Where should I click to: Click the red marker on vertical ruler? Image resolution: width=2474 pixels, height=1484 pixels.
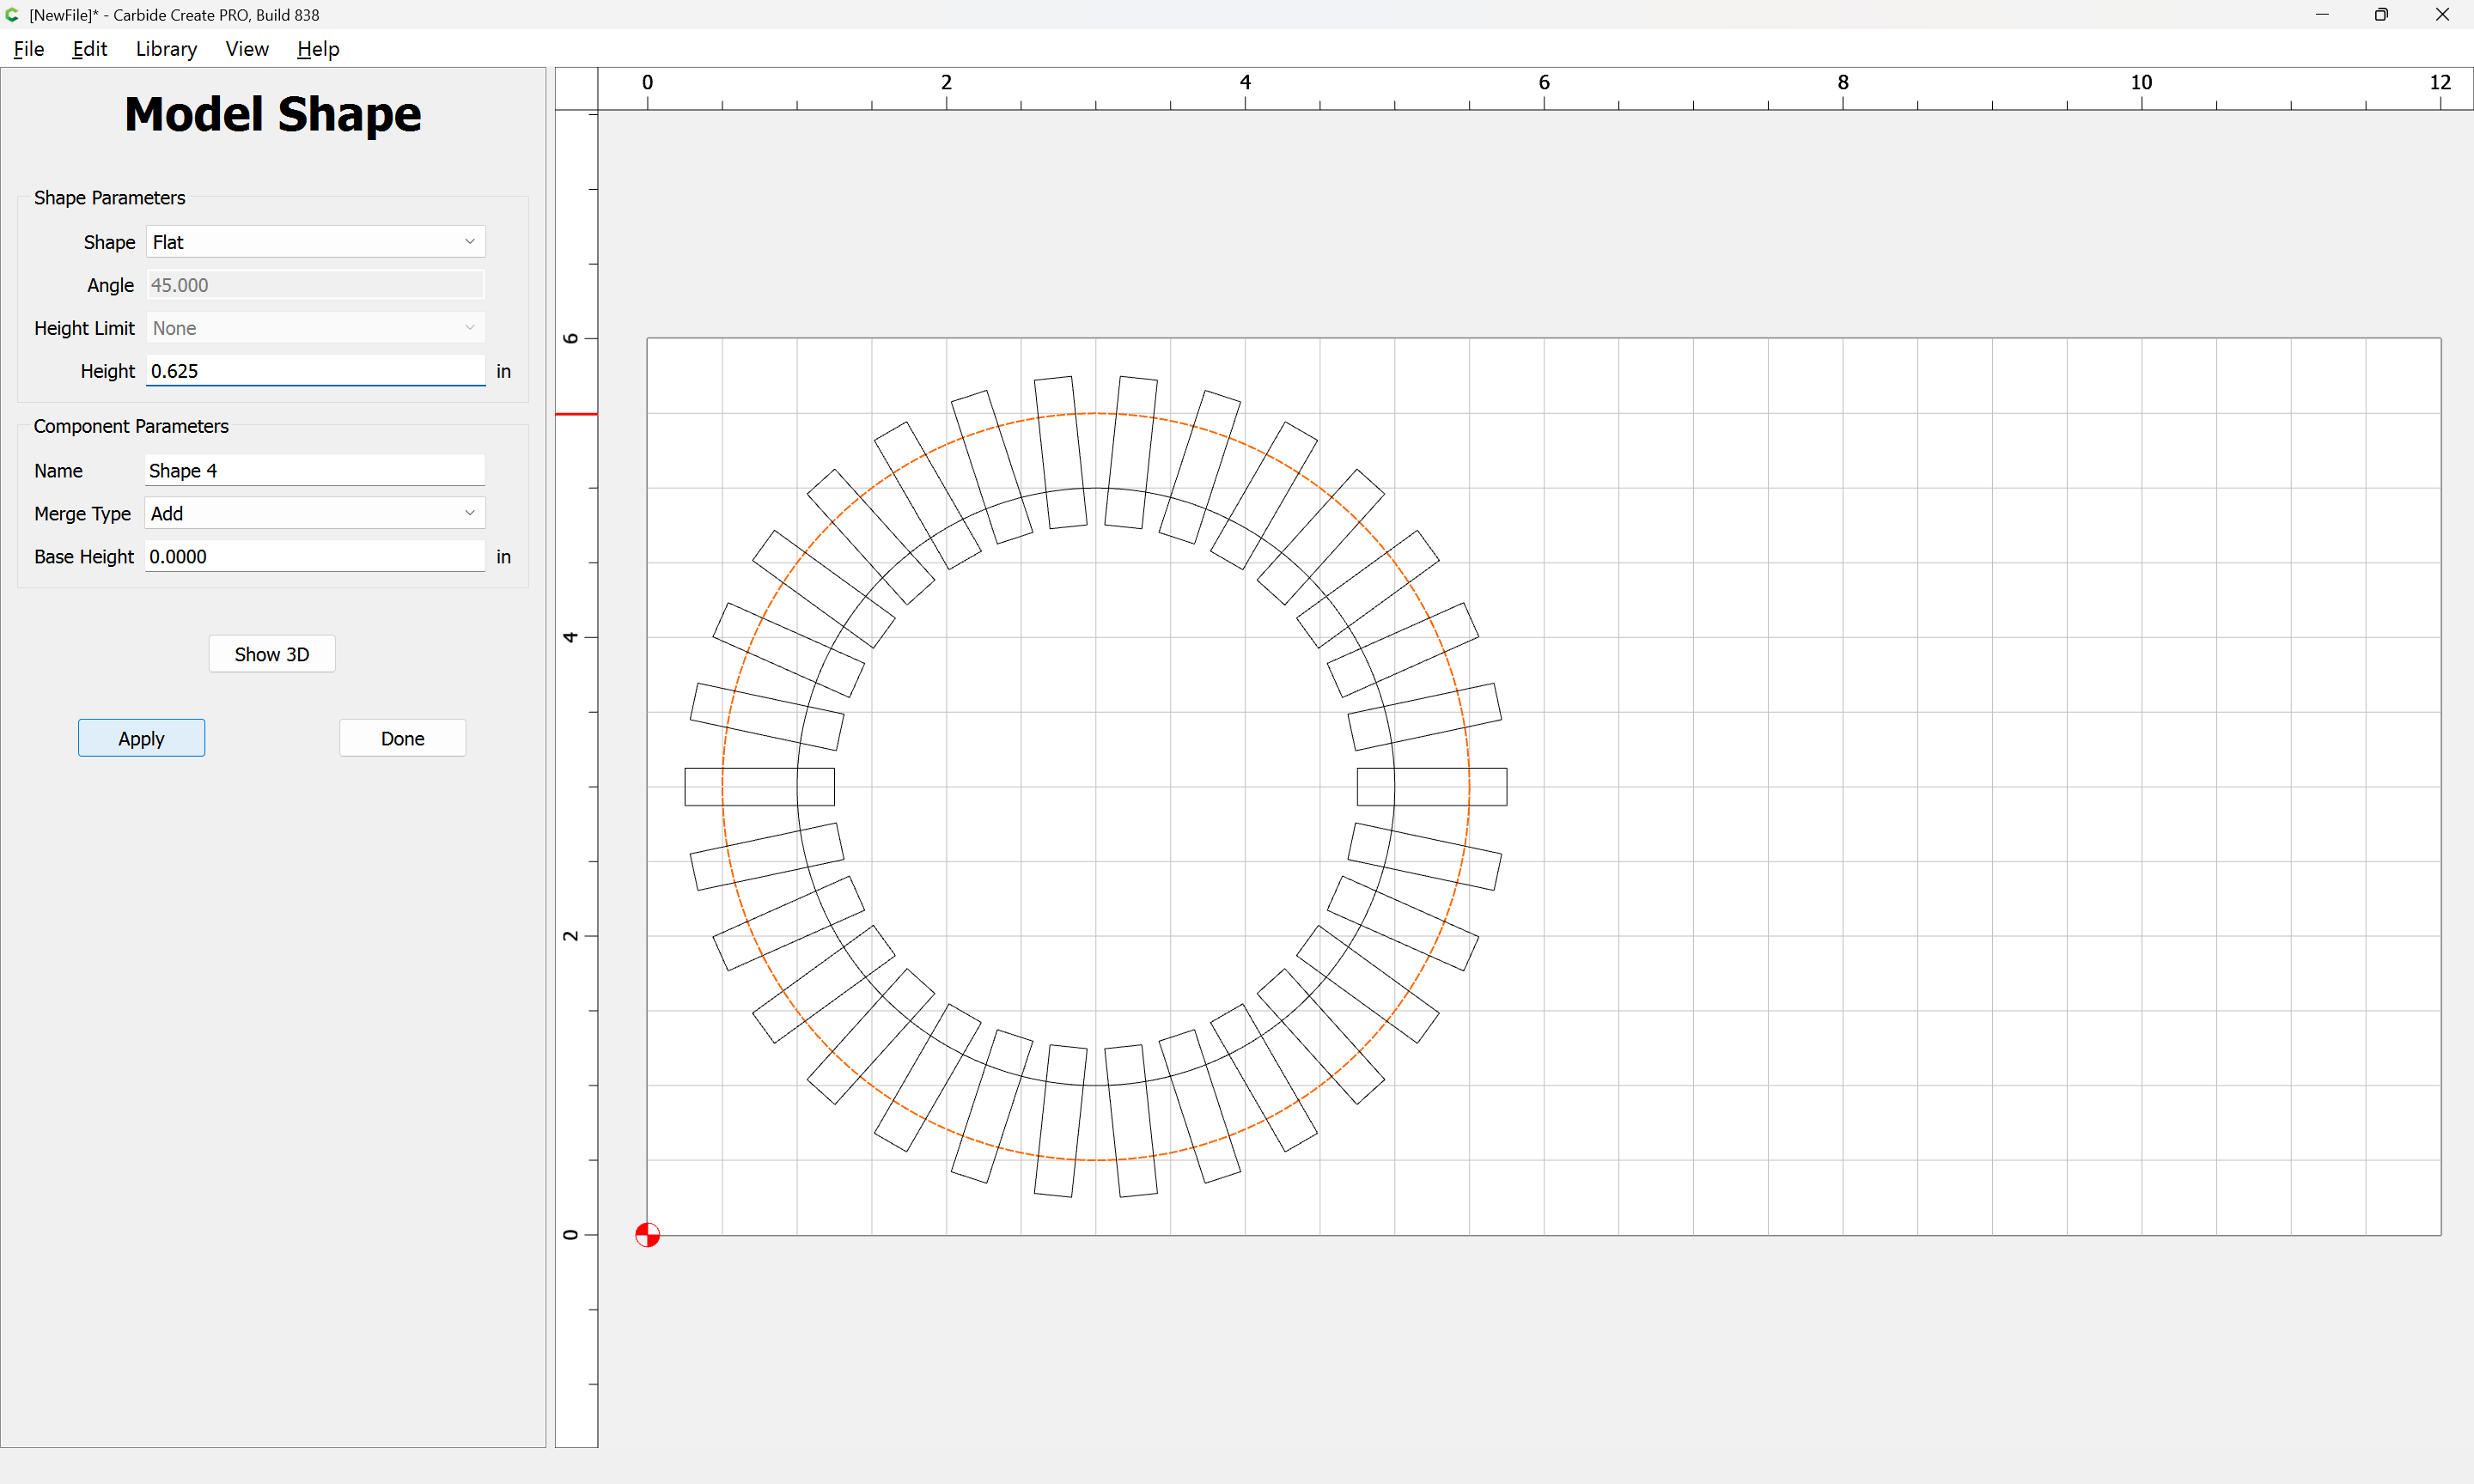pos(576,414)
